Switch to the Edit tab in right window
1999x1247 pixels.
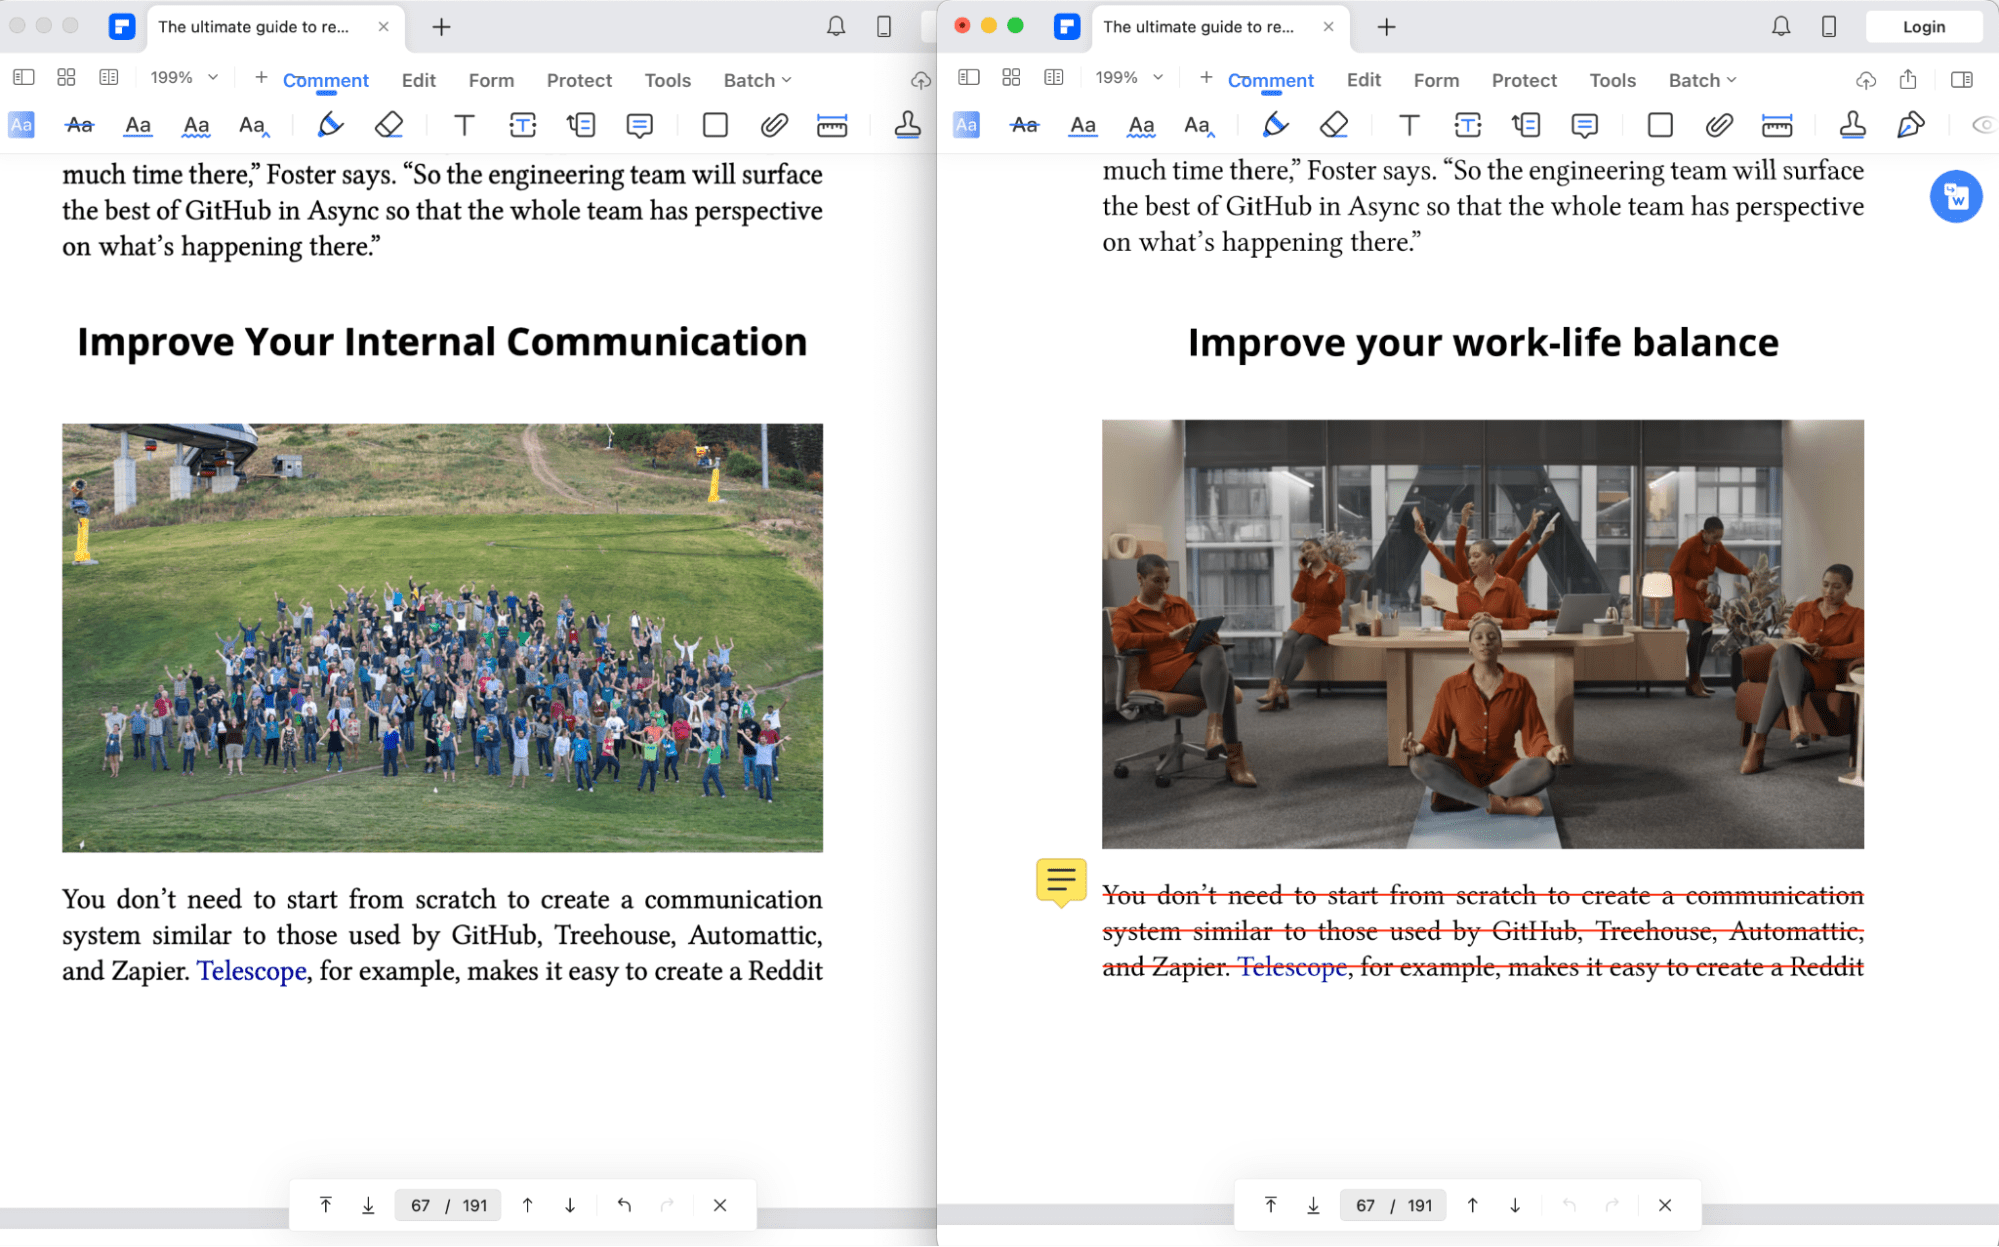[1363, 80]
